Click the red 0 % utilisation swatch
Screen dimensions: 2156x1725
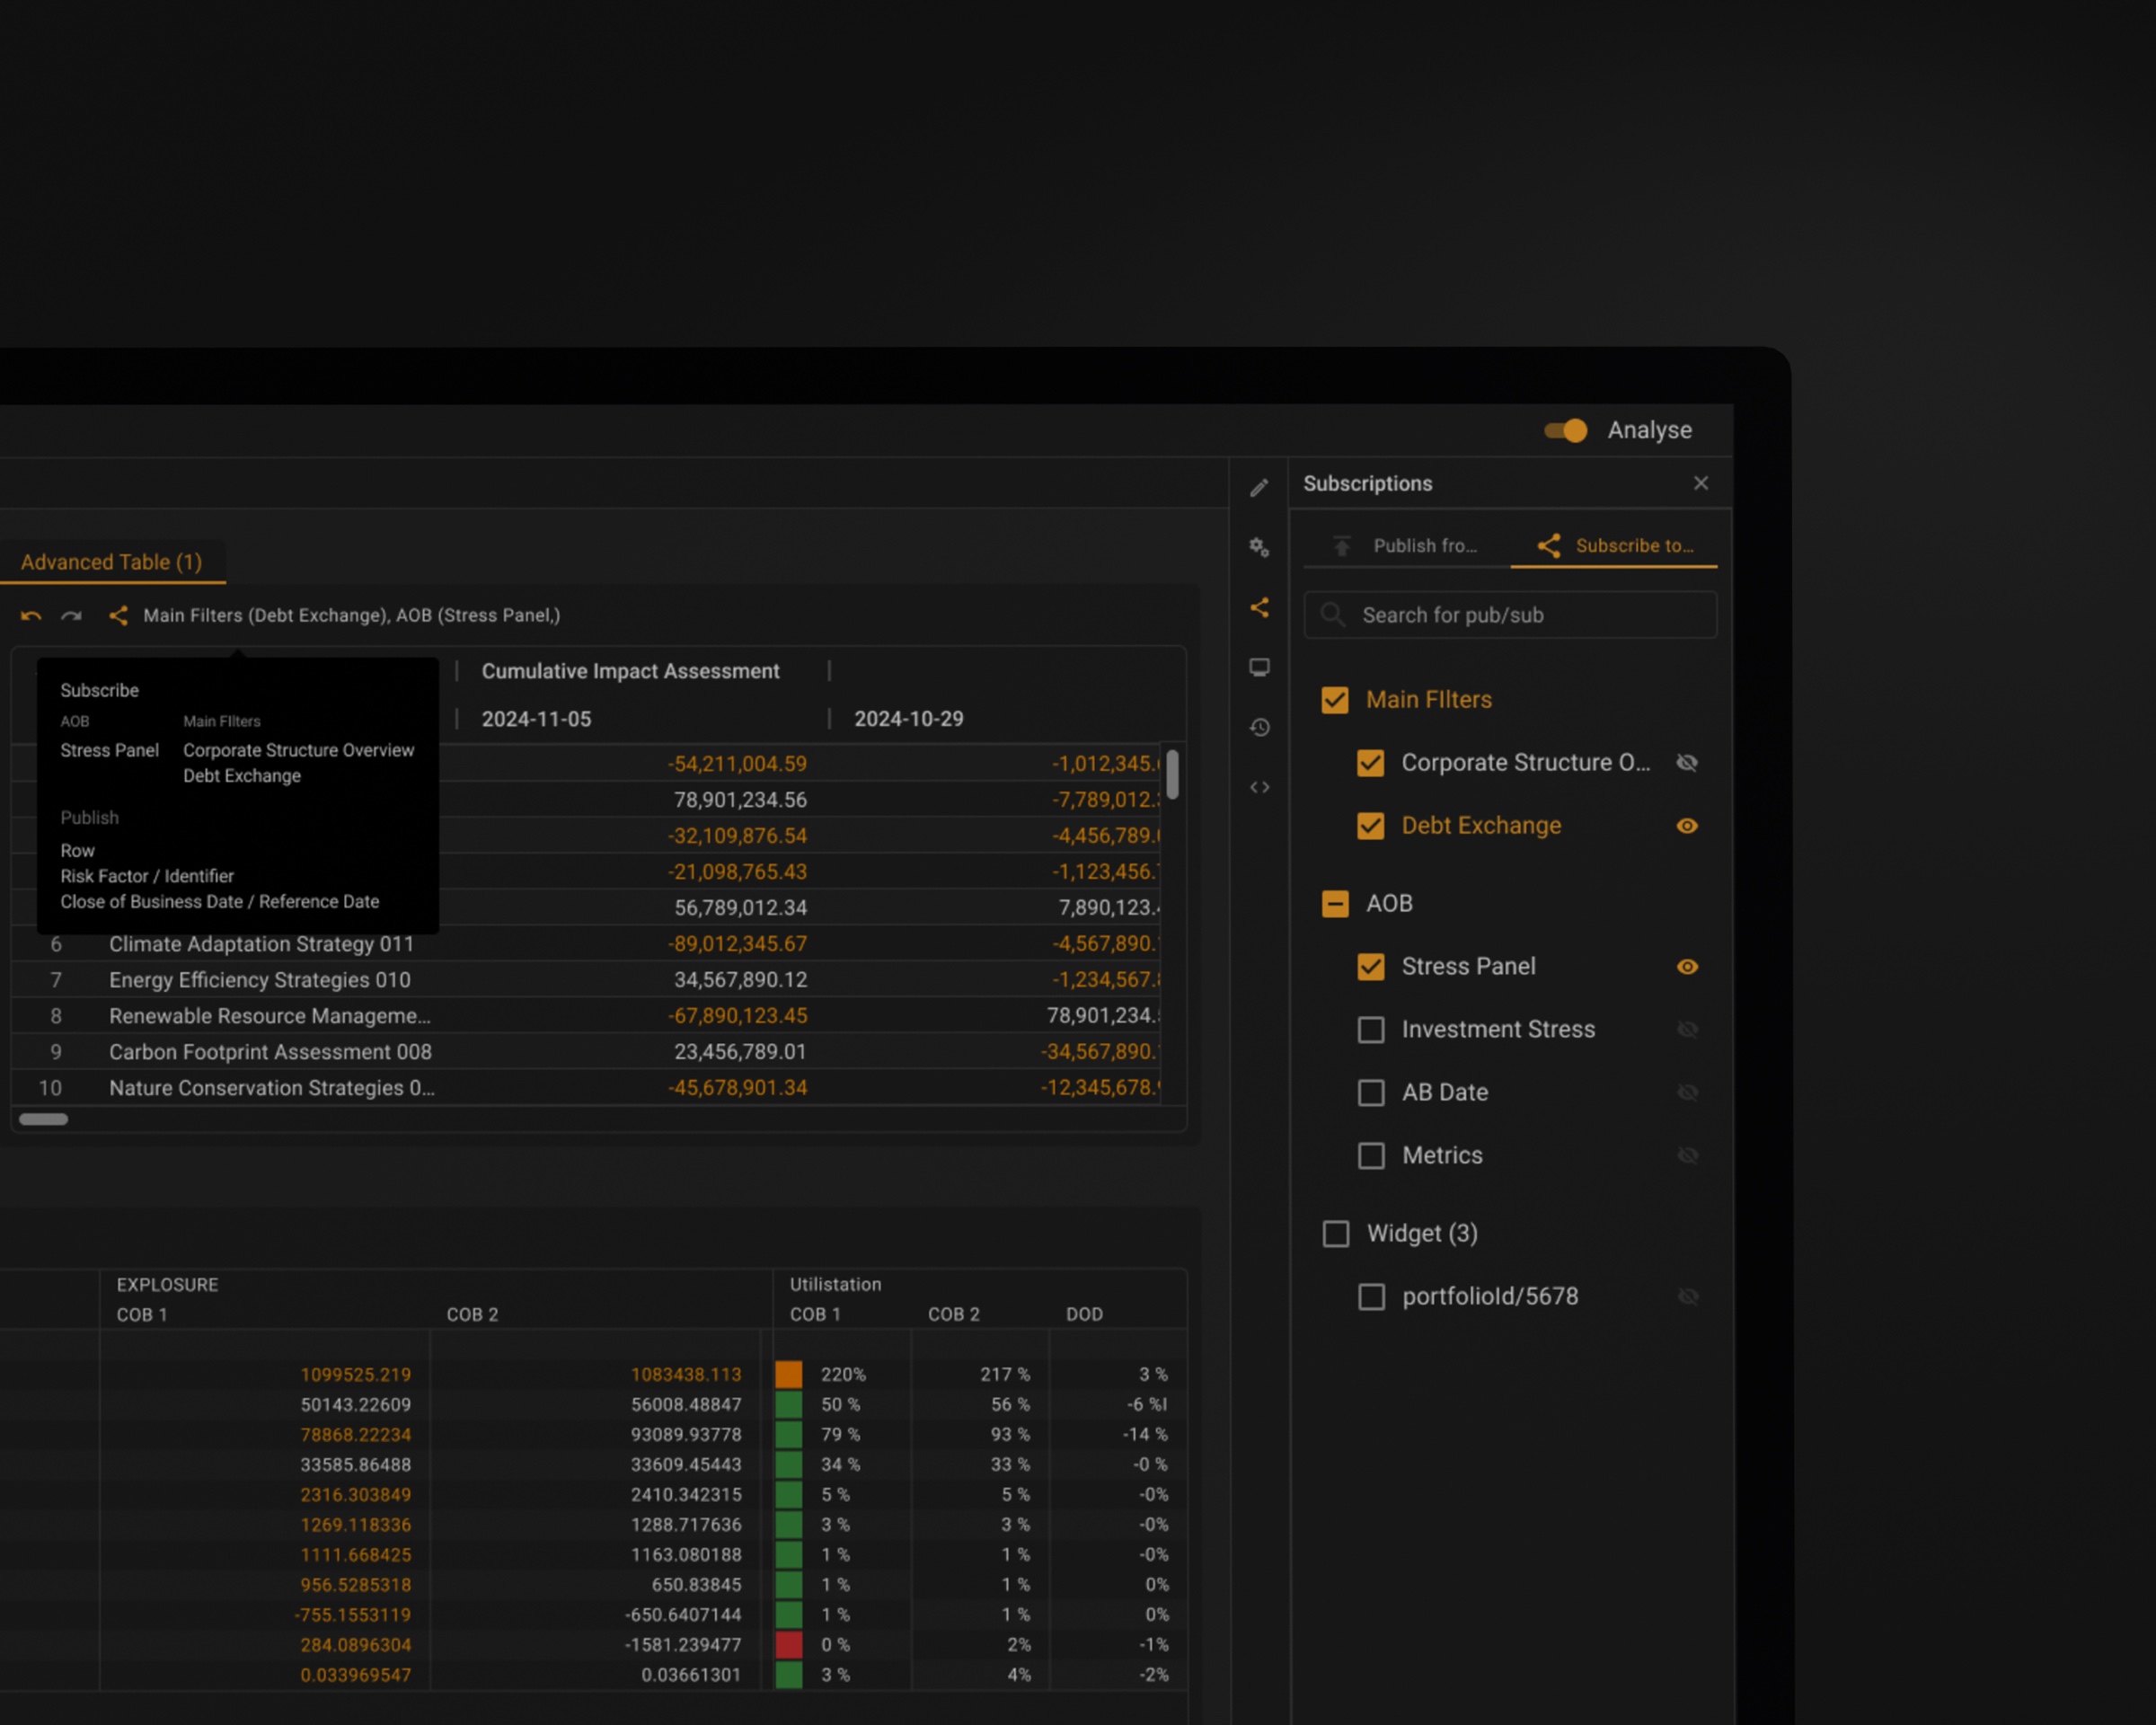[789, 1645]
